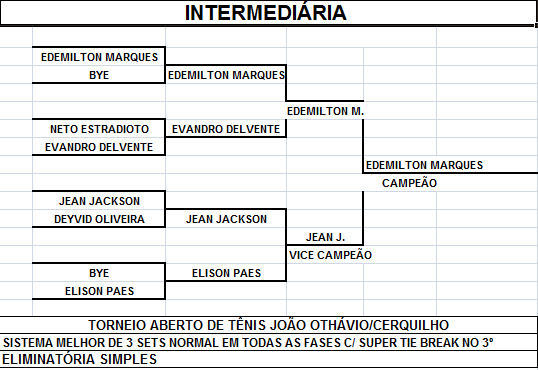Click the JEAN J. finalist cell
This screenshot has height=370, width=538.
click(325, 237)
